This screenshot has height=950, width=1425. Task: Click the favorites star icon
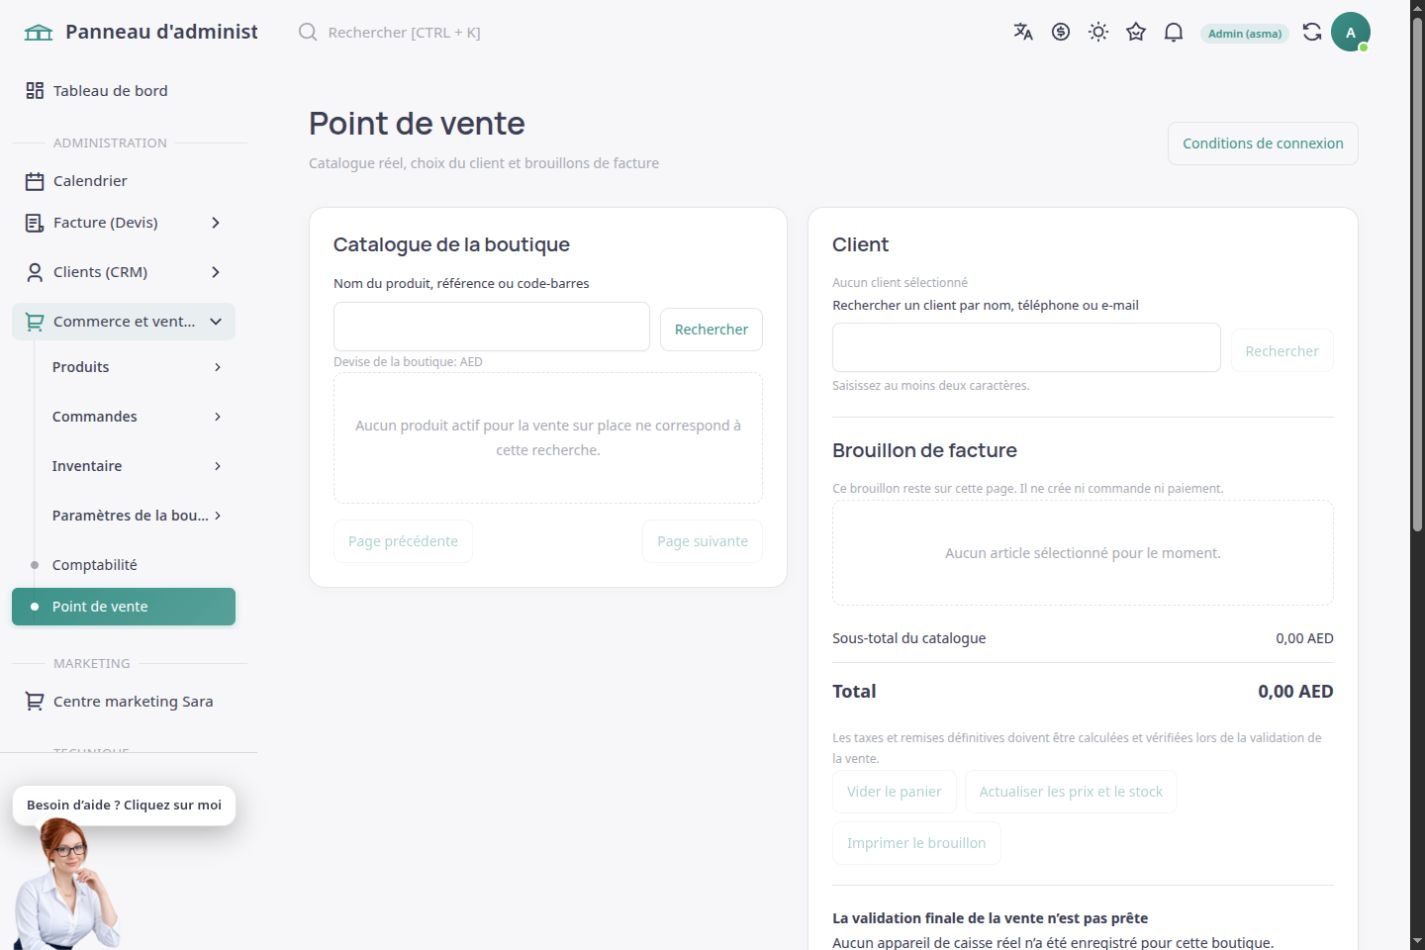tap(1136, 32)
